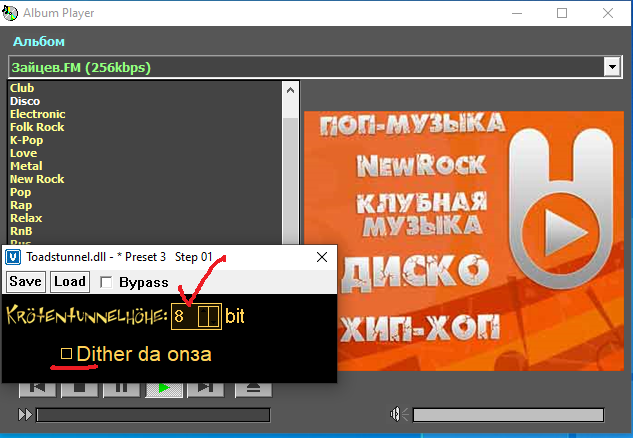Click the volume slider bar
Image resolution: width=633 pixels, height=438 pixels.
click(x=509, y=415)
